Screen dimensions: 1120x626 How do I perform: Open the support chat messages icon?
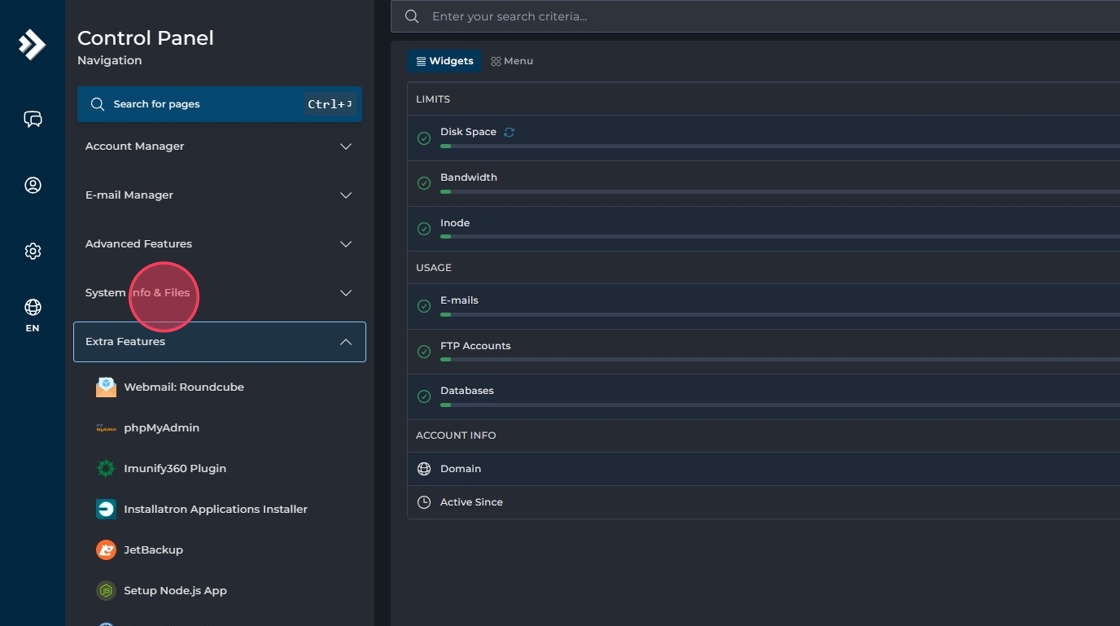coord(33,120)
